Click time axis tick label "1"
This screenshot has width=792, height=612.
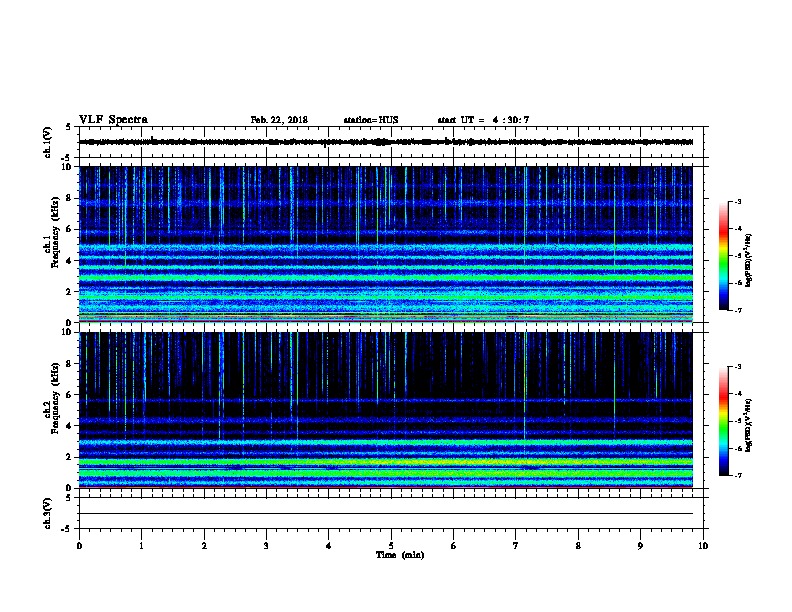pos(141,546)
